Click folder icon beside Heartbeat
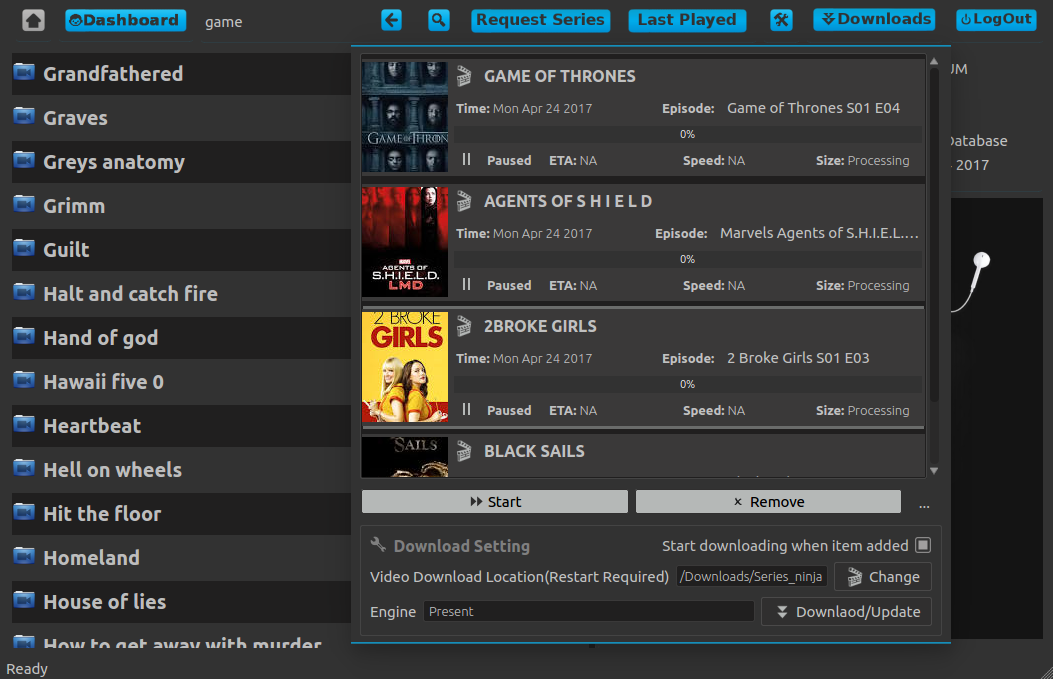 point(24,424)
